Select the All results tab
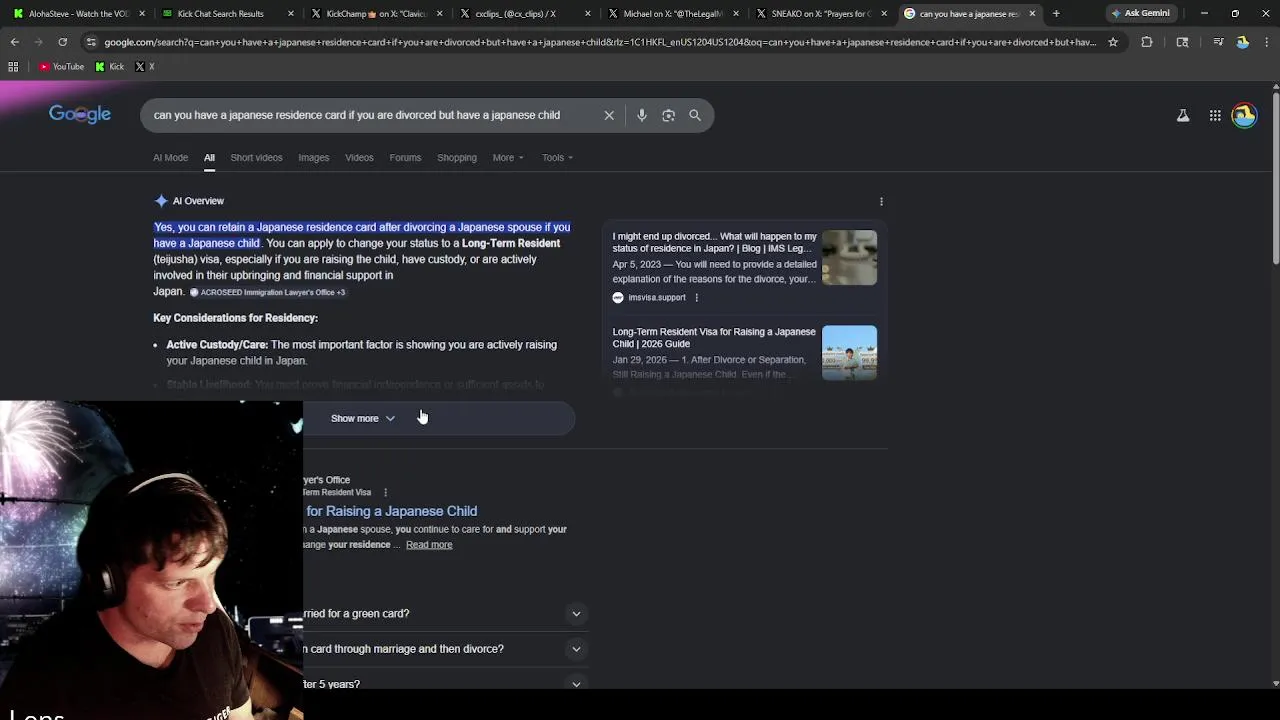Viewport: 1280px width, 720px height. 209,157
